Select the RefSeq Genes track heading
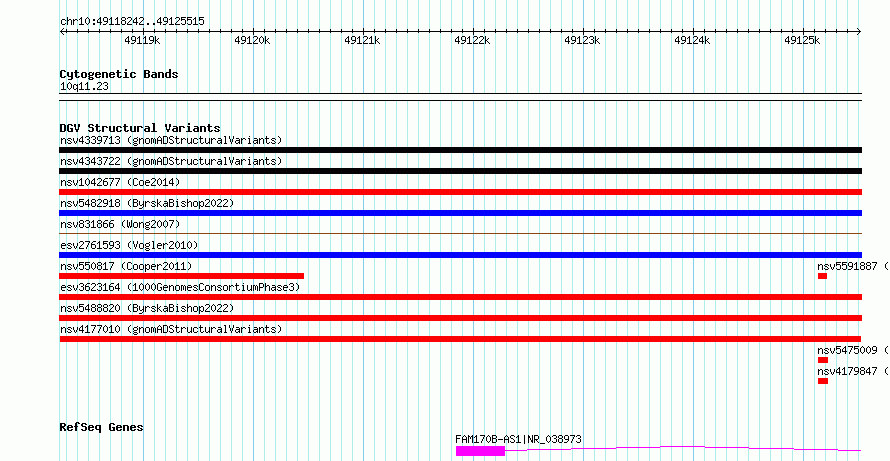The height and width of the screenshot is (461, 890). click(x=101, y=427)
